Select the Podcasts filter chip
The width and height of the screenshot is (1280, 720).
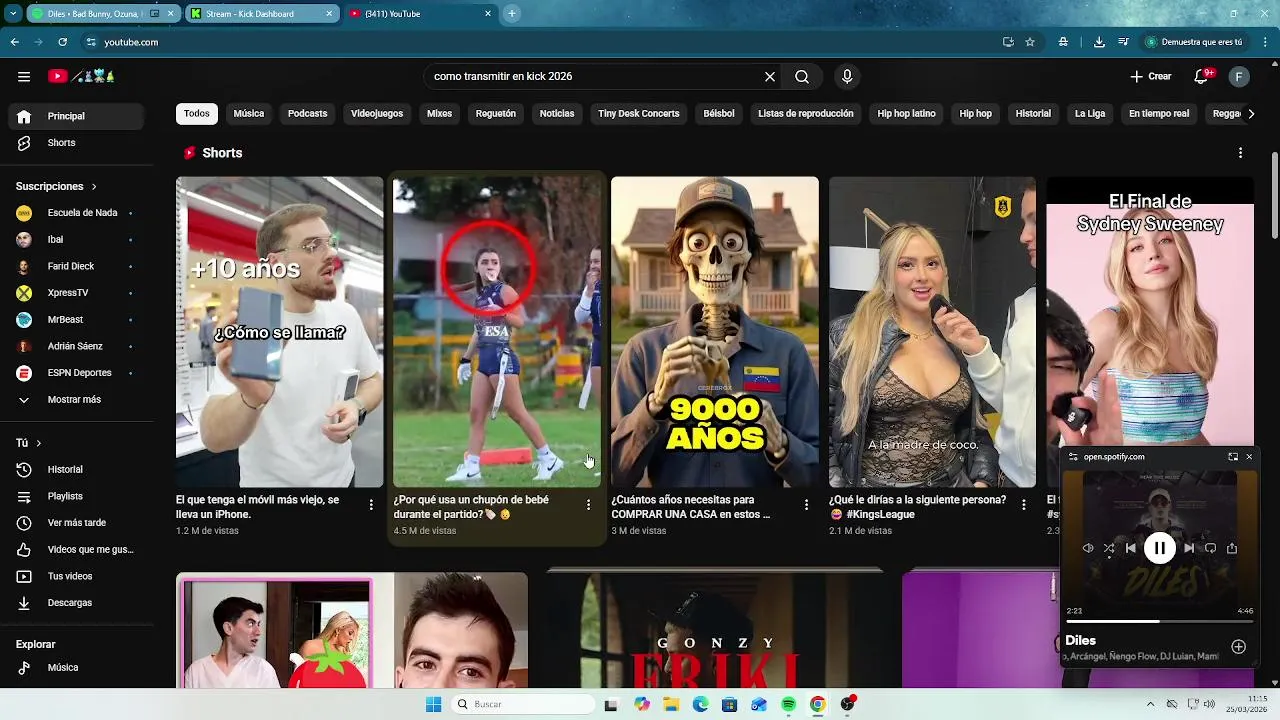307,114
